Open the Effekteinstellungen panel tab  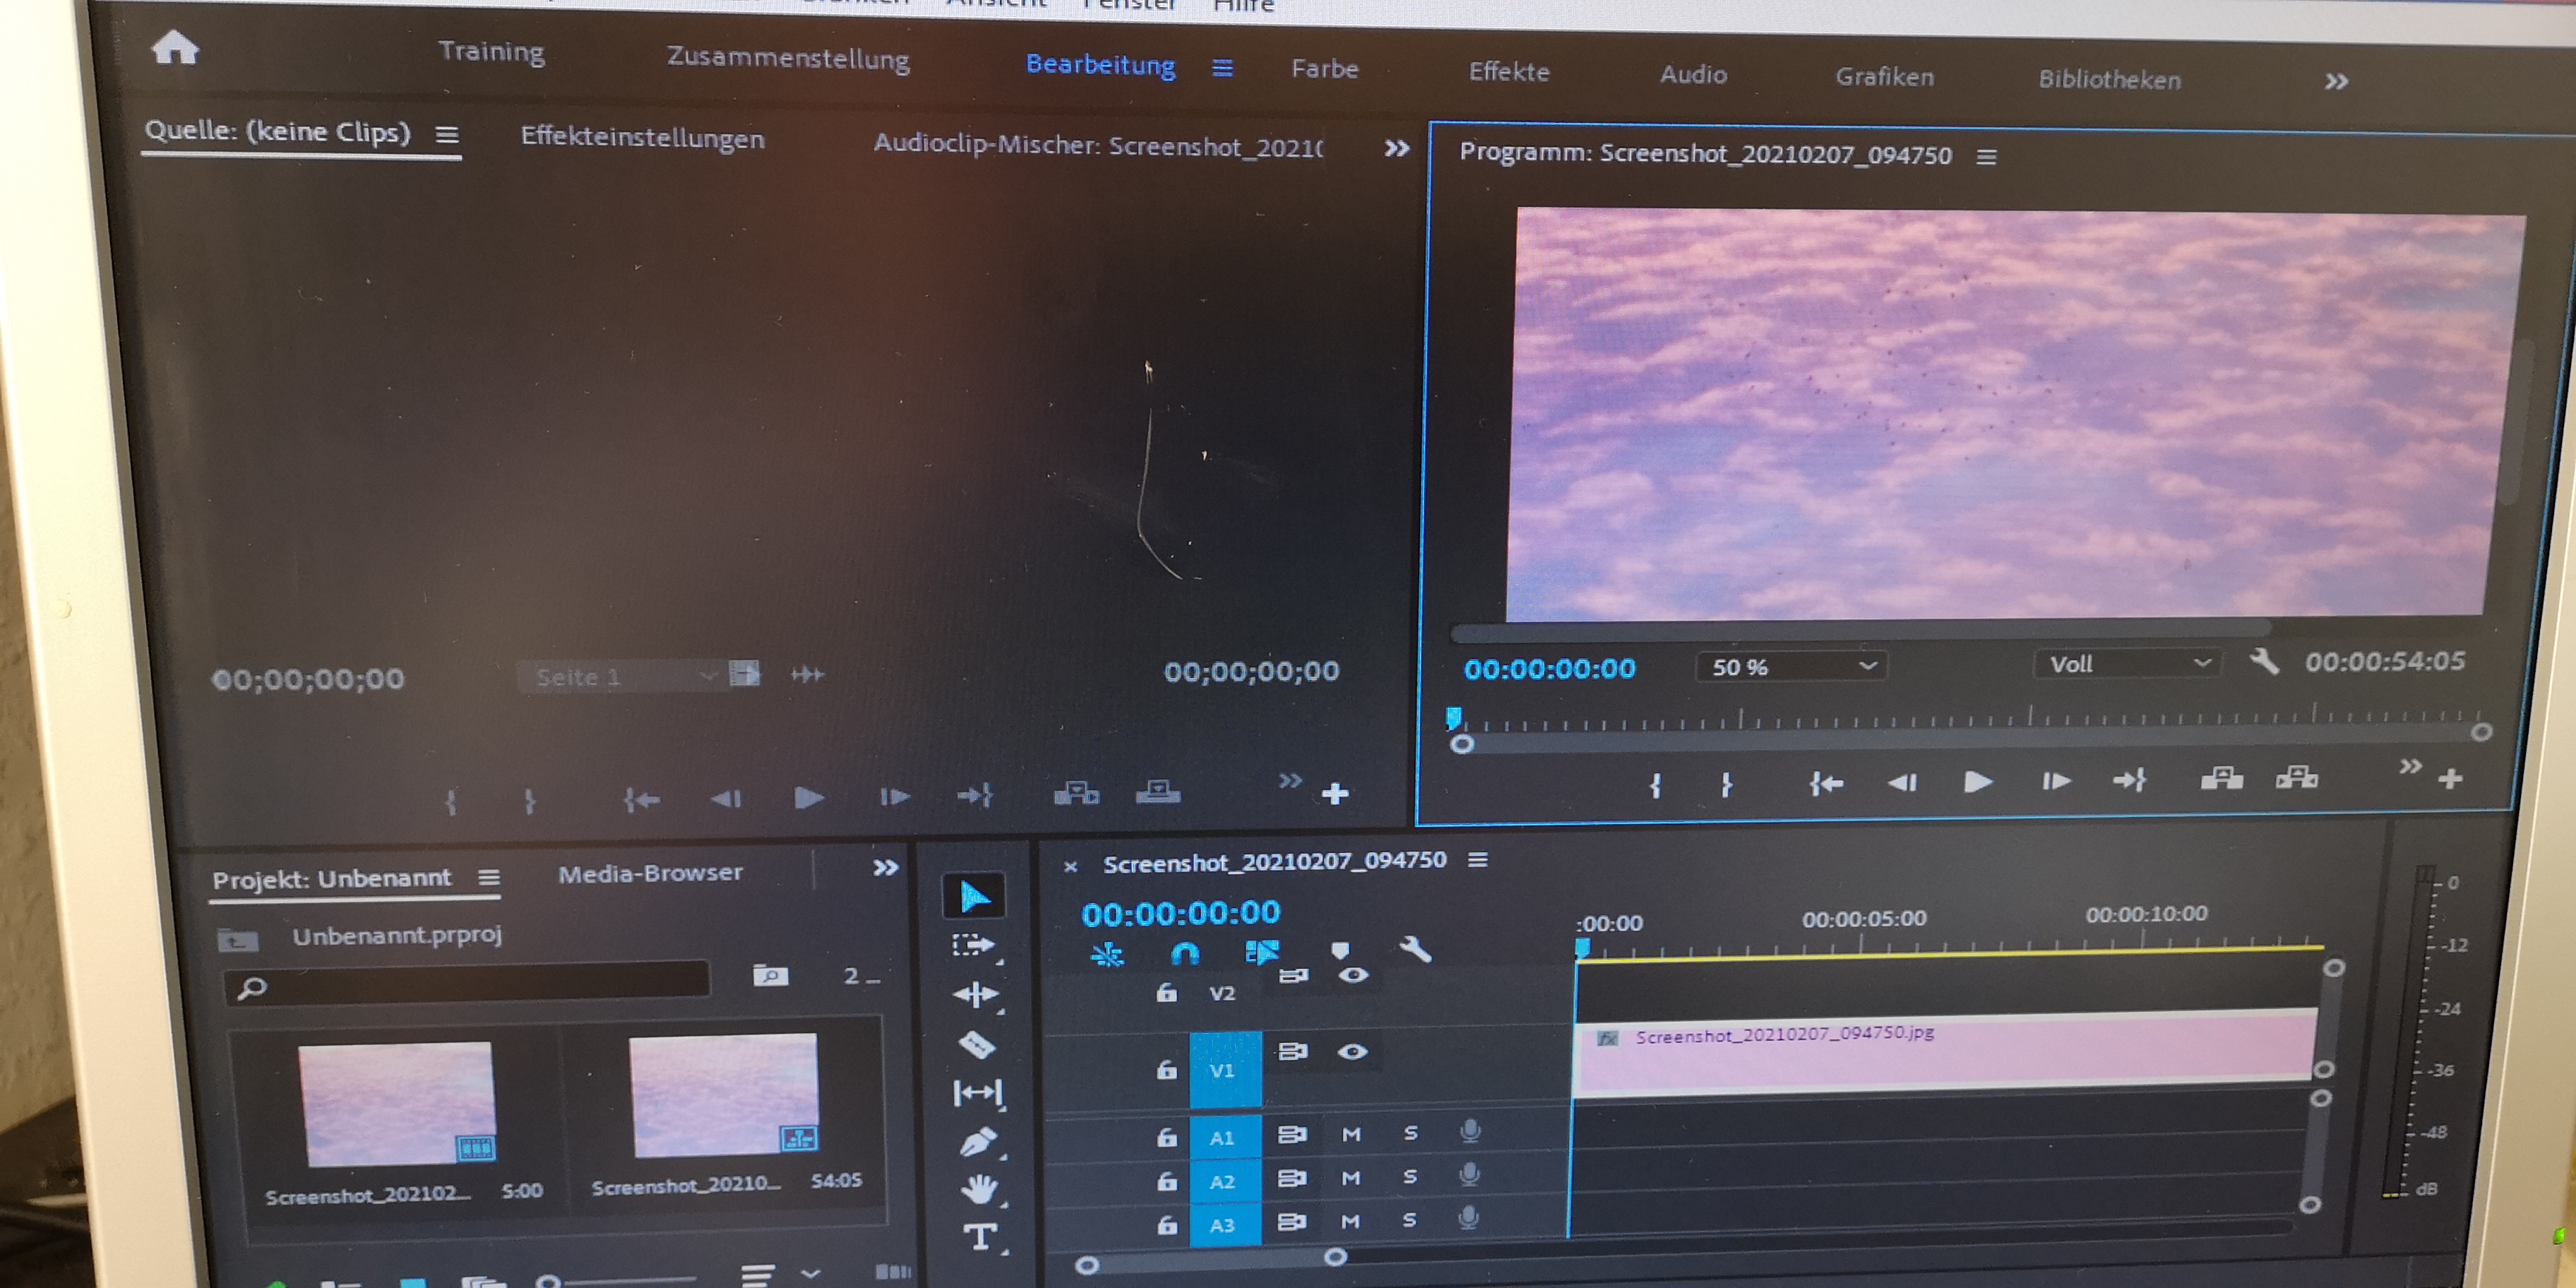pos(642,138)
